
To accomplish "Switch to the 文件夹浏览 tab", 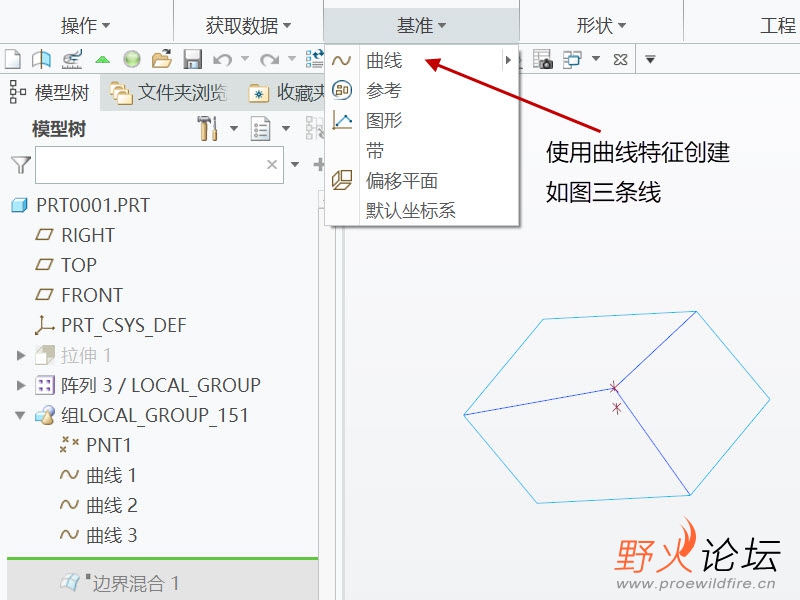I will 168,93.
